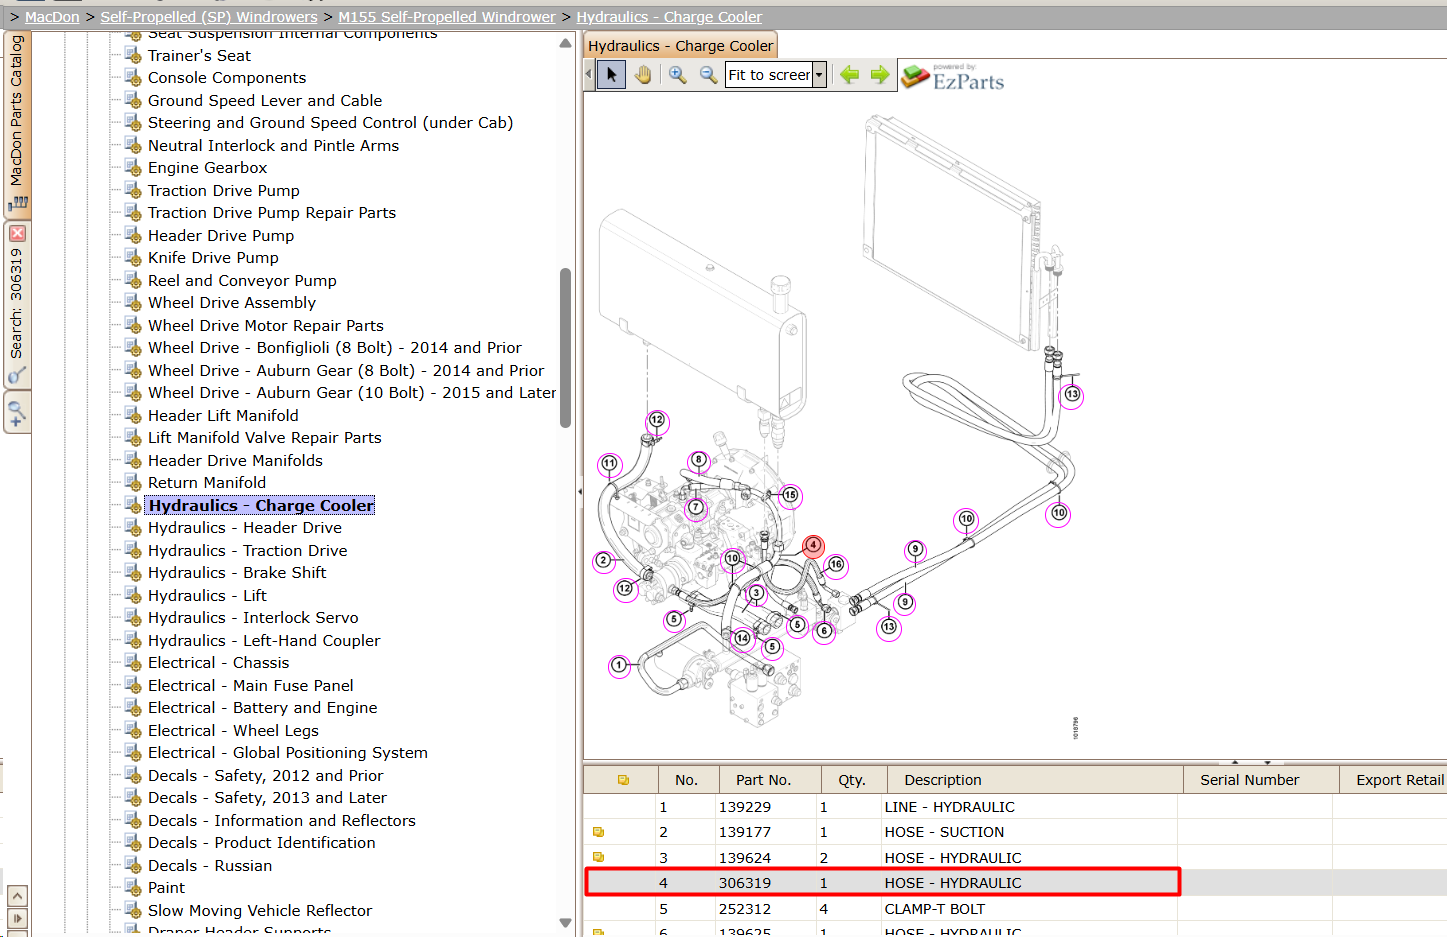The height and width of the screenshot is (937, 1447).
Task: Open the Fit to screen dropdown
Action: (819, 75)
